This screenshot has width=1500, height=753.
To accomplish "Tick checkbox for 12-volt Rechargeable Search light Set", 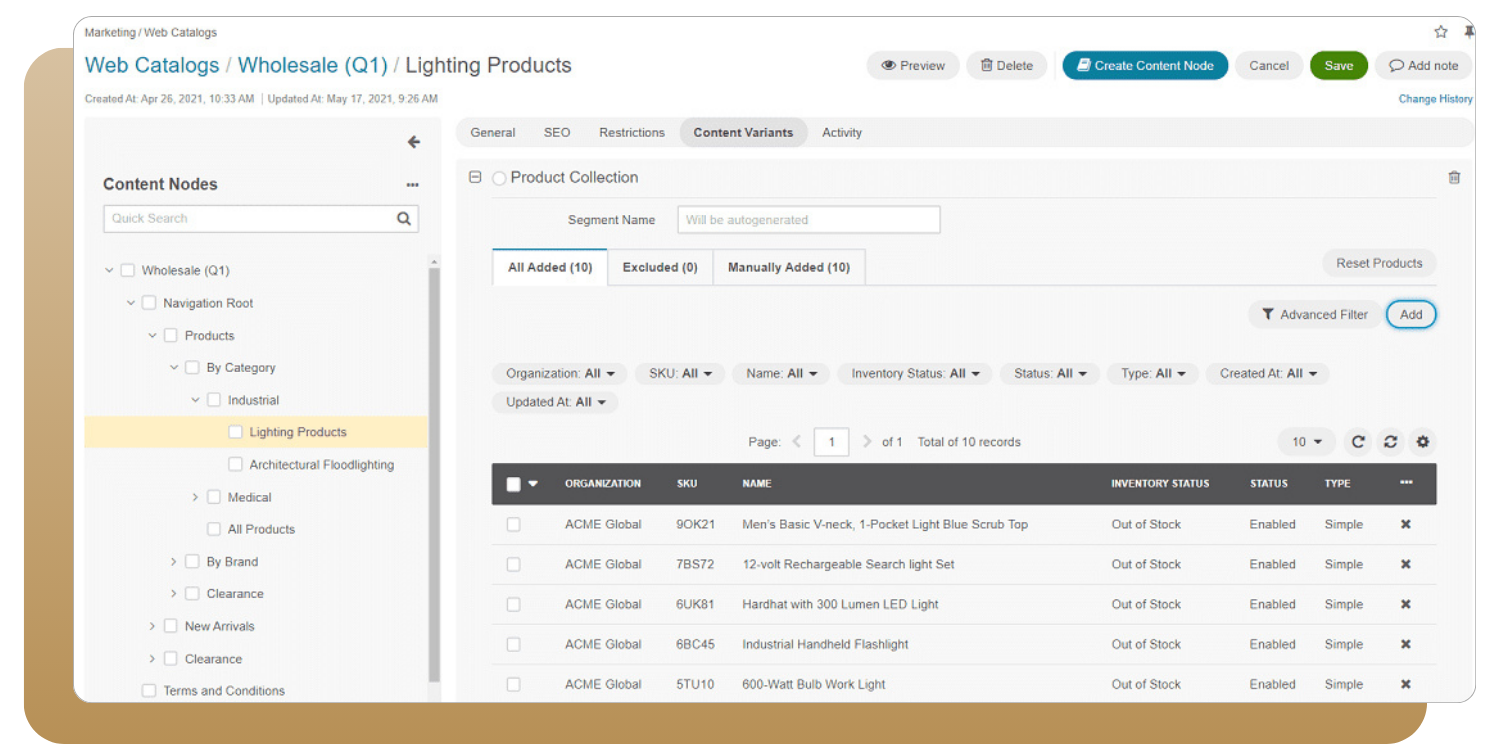I will [x=513, y=564].
